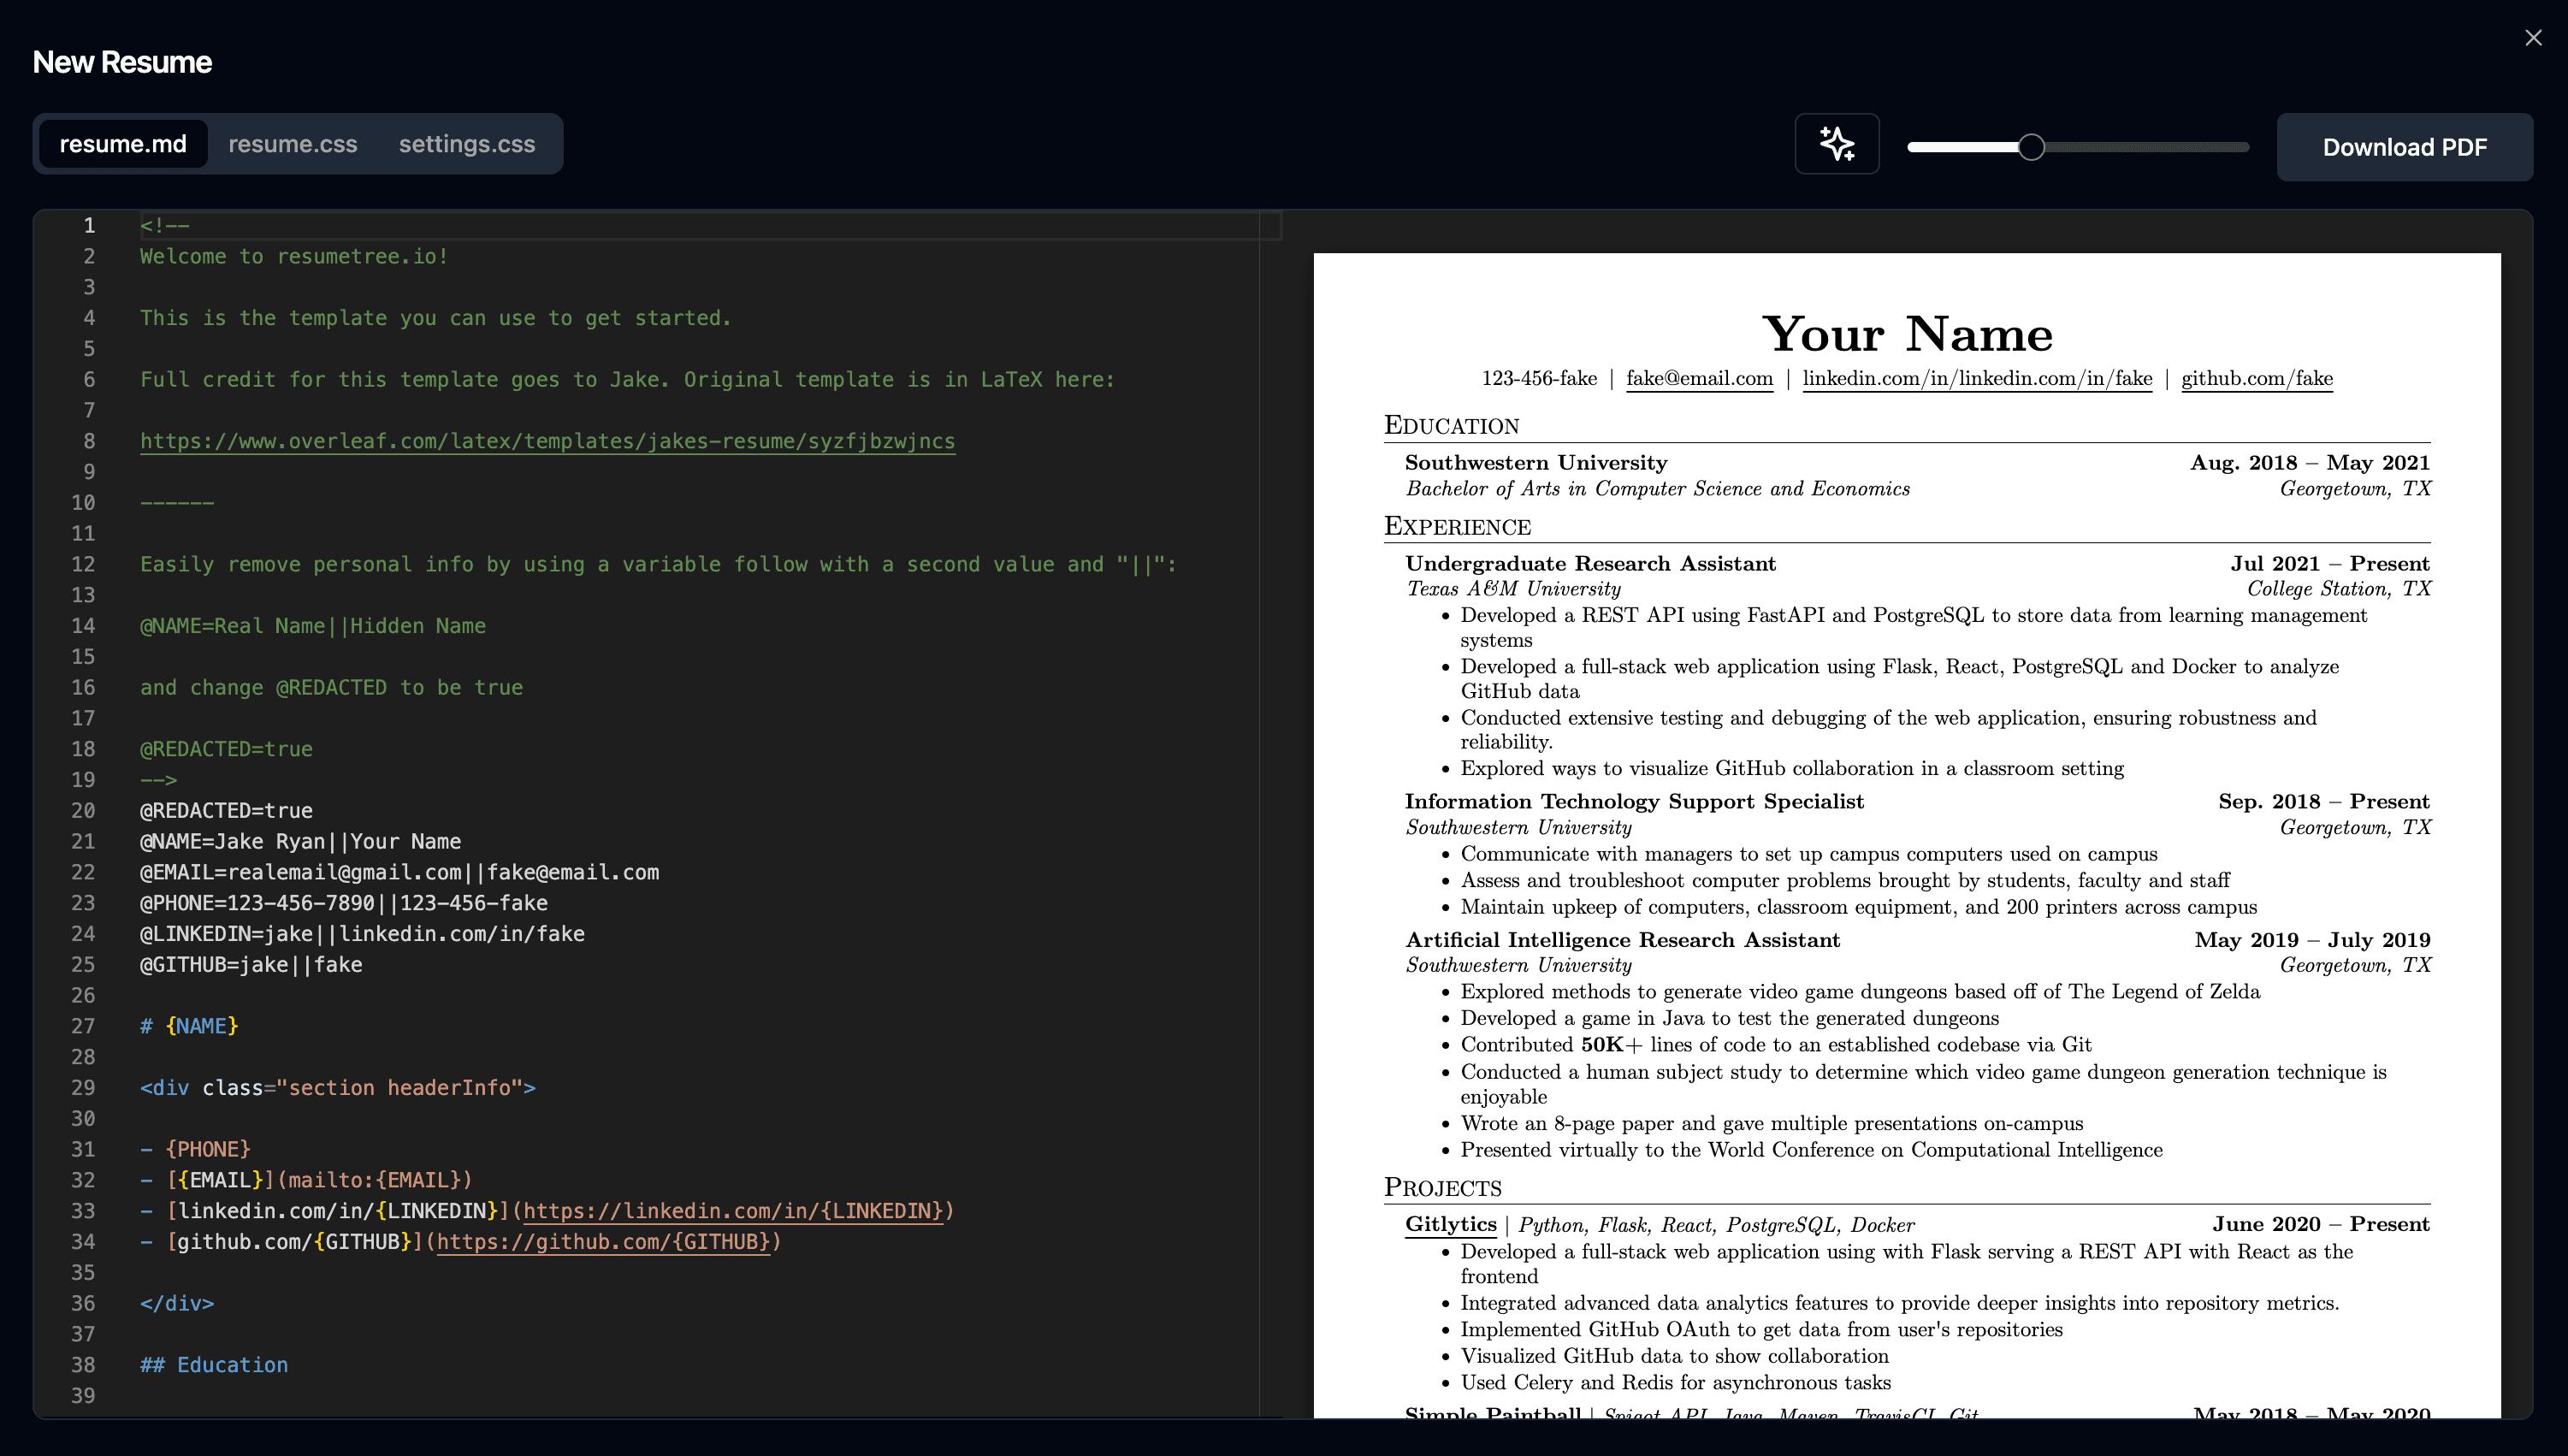This screenshot has width=2568, height=1456.
Task: Click the zoom slider handle
Action: [x=2030, y=147]
